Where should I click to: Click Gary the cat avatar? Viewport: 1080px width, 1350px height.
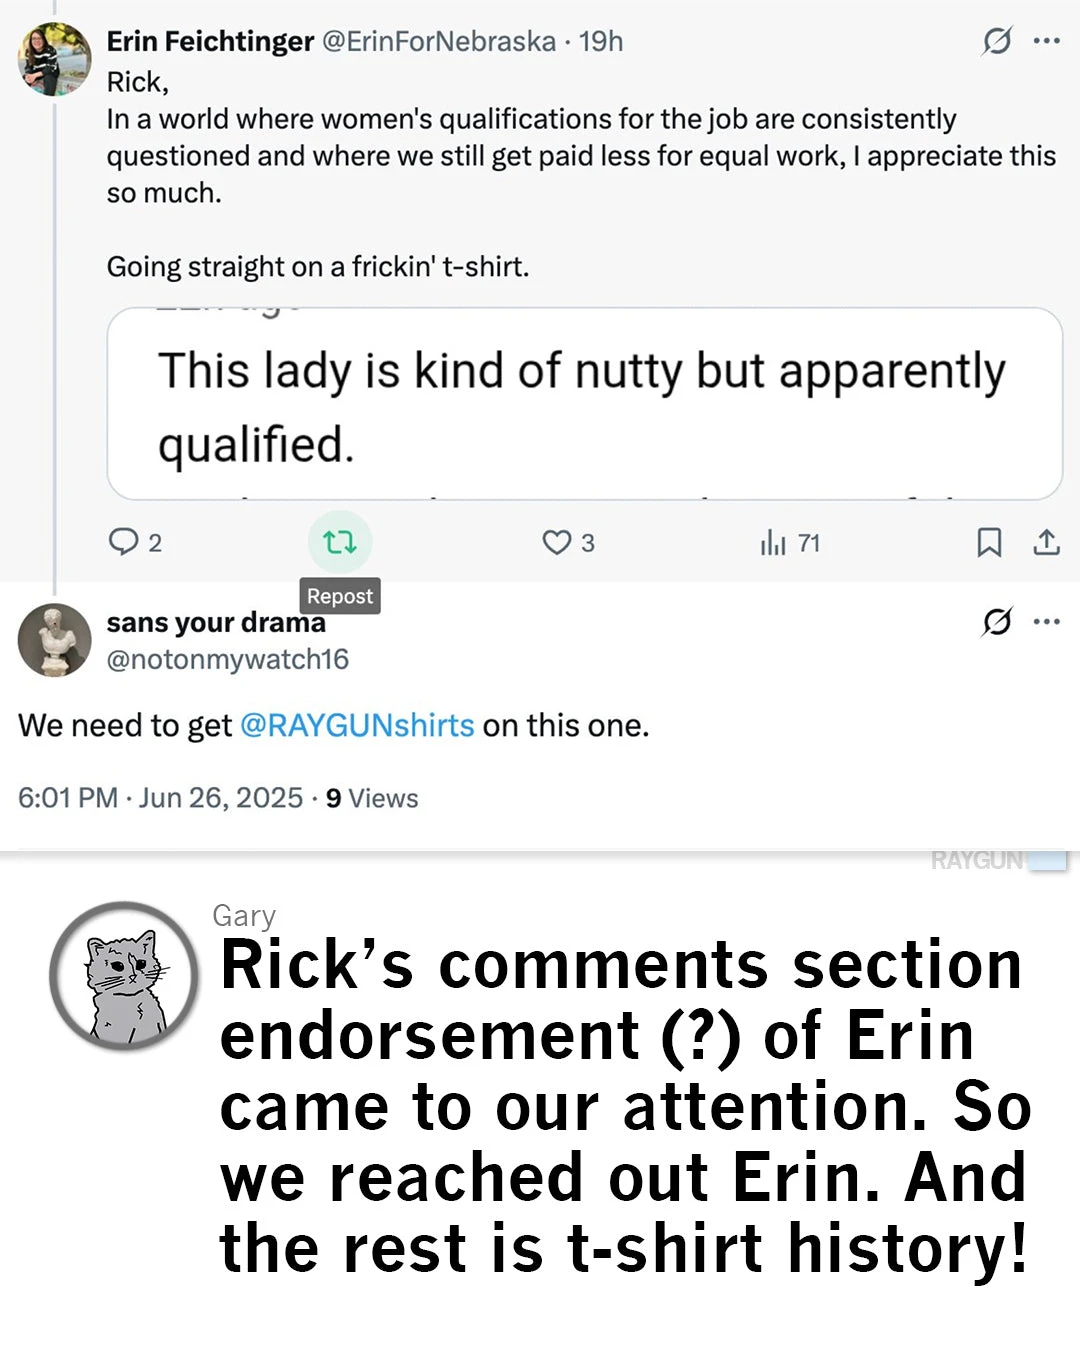[124, 975]
